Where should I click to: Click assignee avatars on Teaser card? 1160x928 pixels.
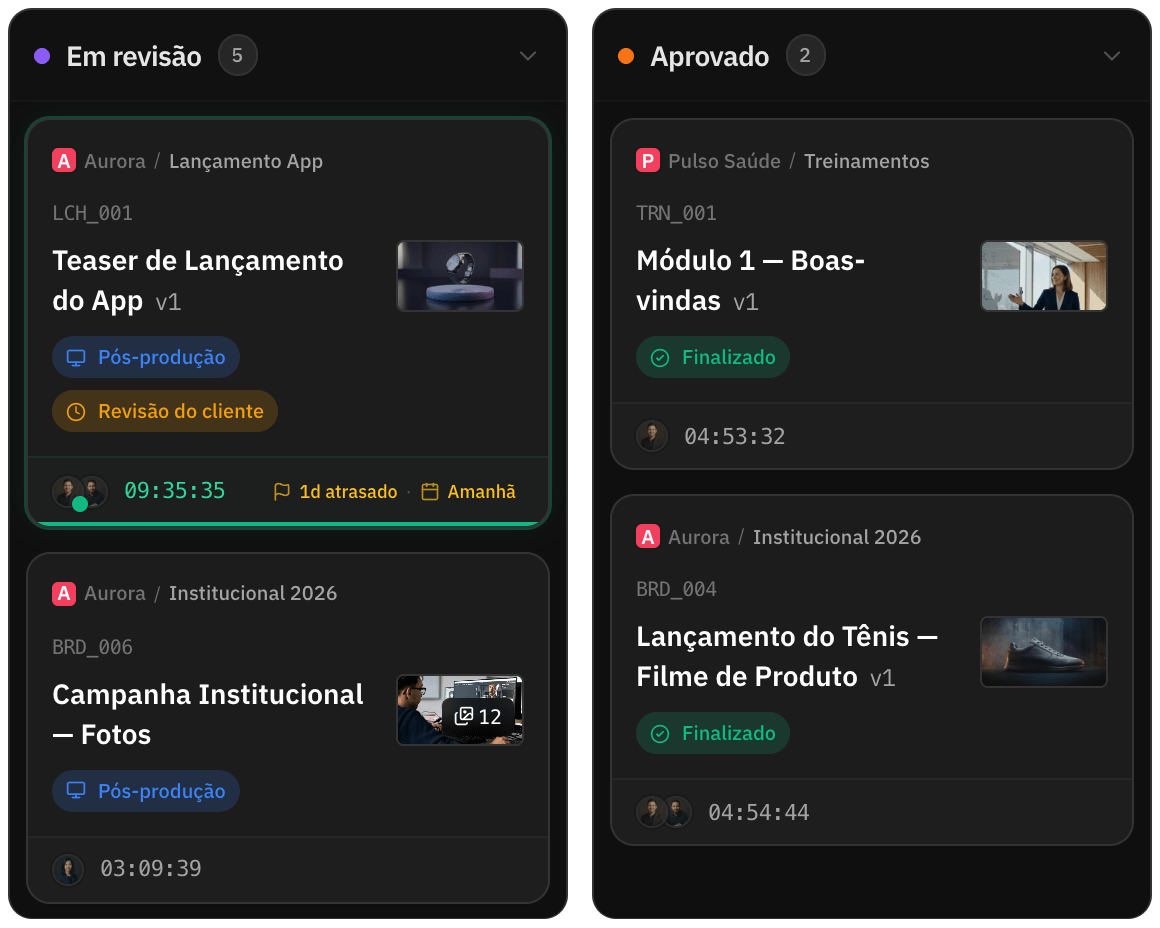click(80, 491)
